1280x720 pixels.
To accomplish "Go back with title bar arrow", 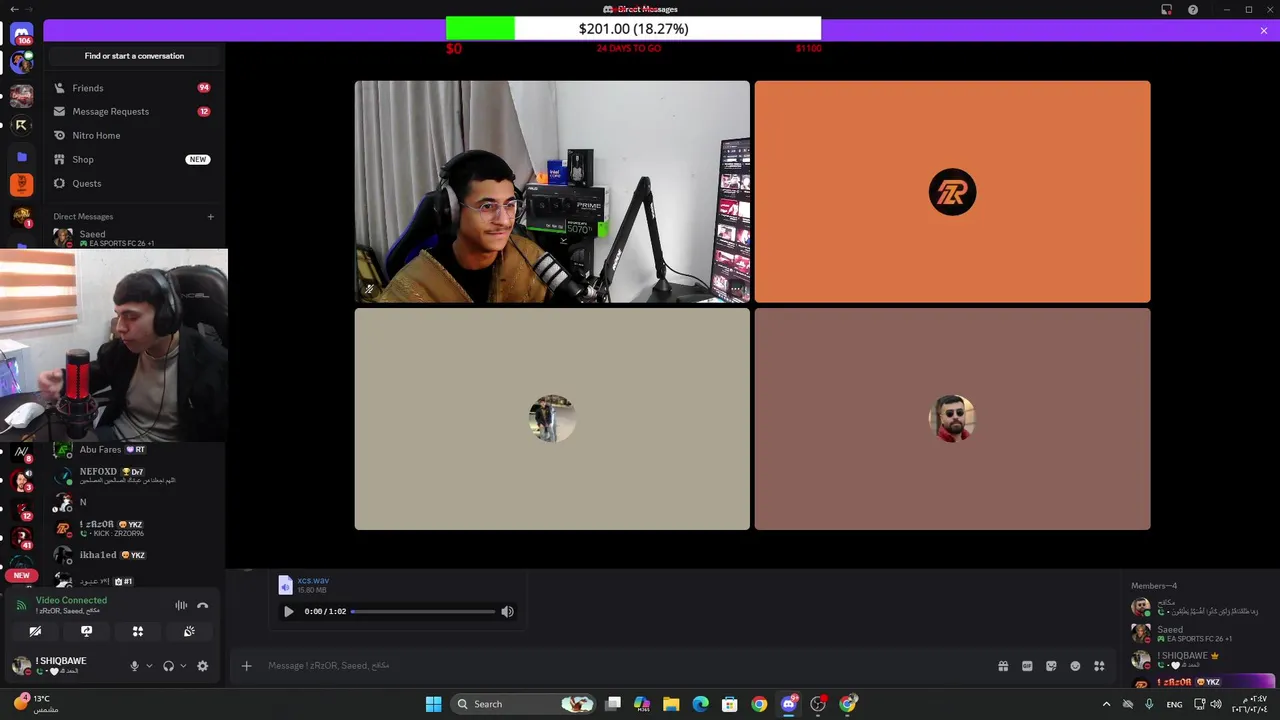I will coord(13,9).
